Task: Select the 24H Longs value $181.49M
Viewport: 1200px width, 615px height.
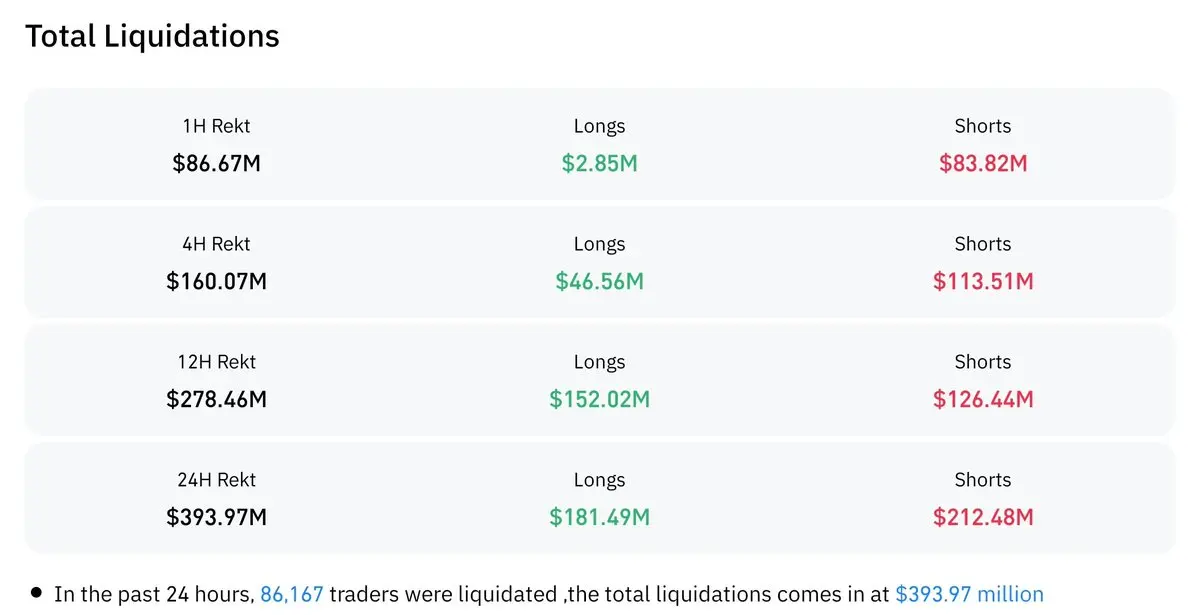Action: click(x=599, y=517)
